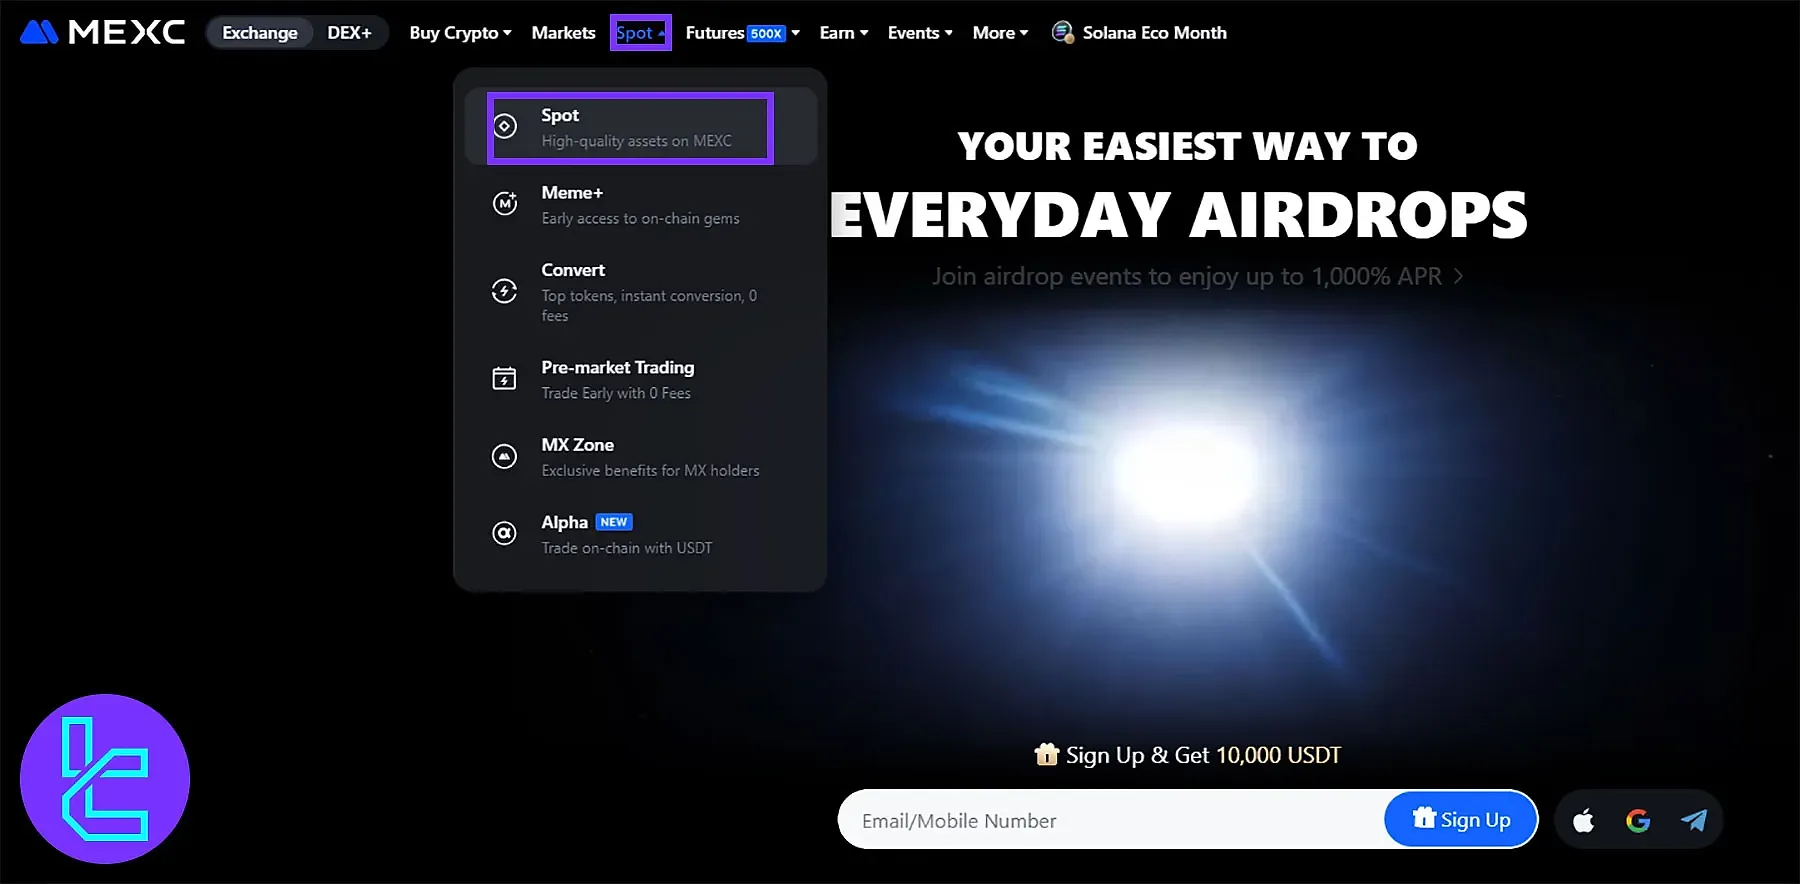1800x884 pixels.
Task: Click the Google sign-in icon
Action: point(1638,821)
